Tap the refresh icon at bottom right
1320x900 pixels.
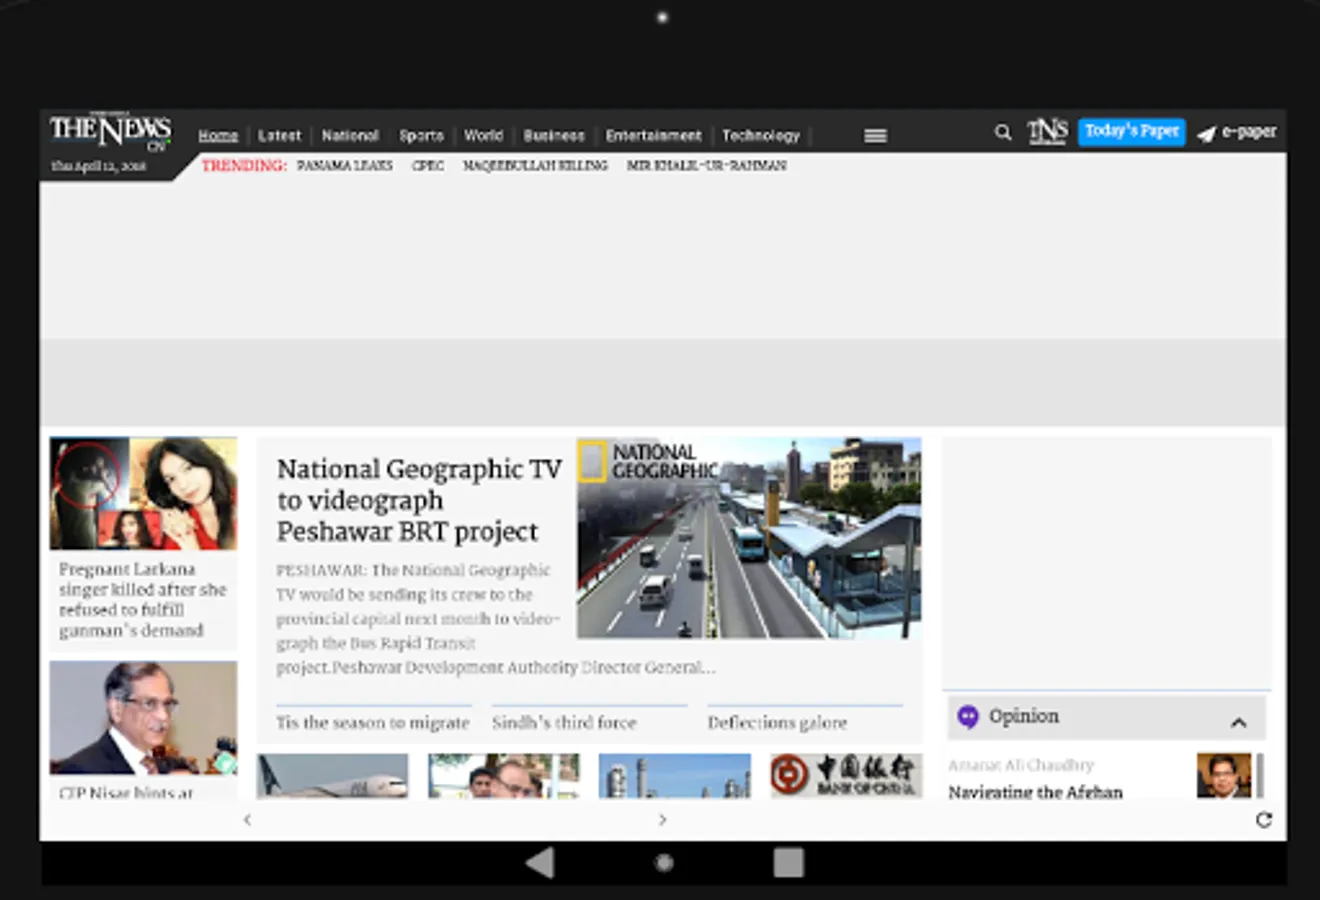[x=1264, y=820]
